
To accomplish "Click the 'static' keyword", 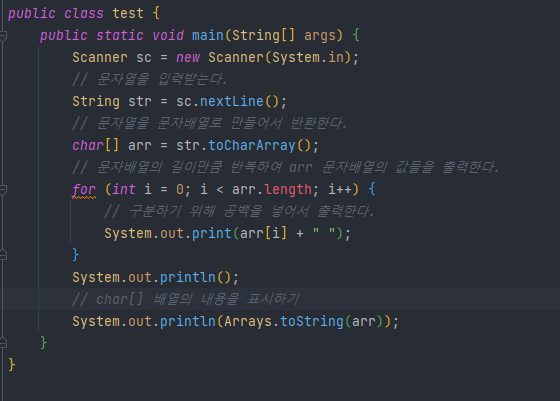I will 120,35.
